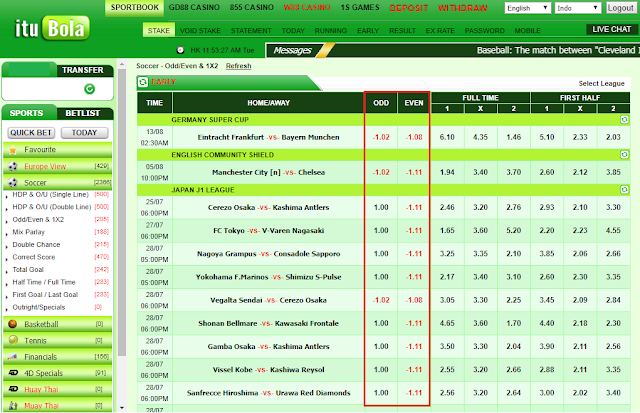This screenshot has width=640, height=413.
Task: Click the Select League link
Action: click(601, 83)
